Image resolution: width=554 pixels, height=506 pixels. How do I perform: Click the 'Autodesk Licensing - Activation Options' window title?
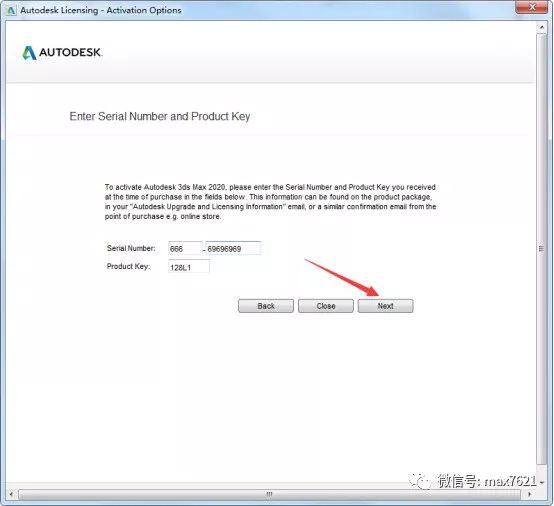coord(101,10)
